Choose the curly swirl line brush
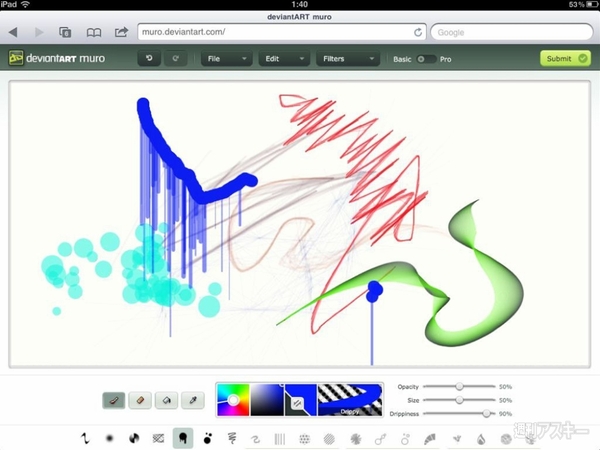Screen dimensions: 600x450 point(255,439)
